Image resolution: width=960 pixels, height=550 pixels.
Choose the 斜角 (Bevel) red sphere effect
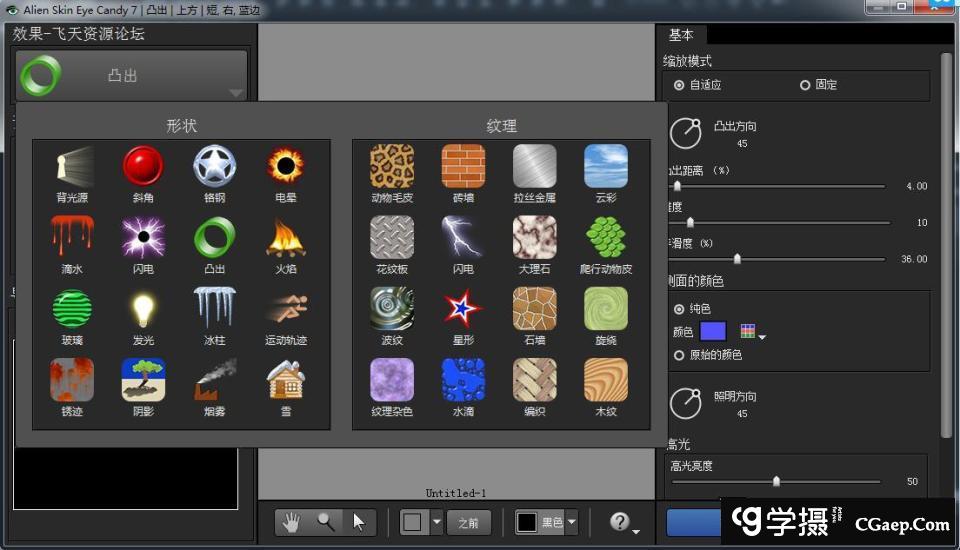(x=143, y=166)
